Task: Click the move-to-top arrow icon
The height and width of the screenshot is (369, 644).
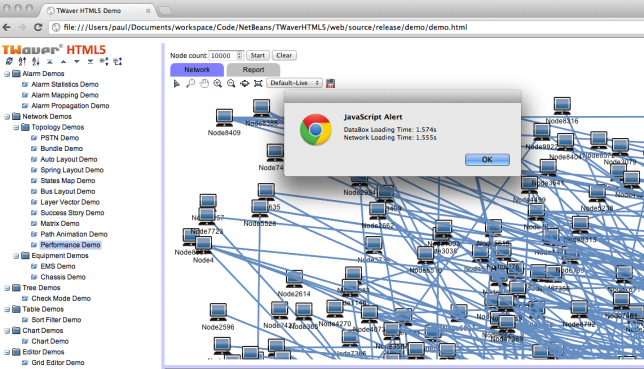Action: pyautogui.click(x=50, y=62)
